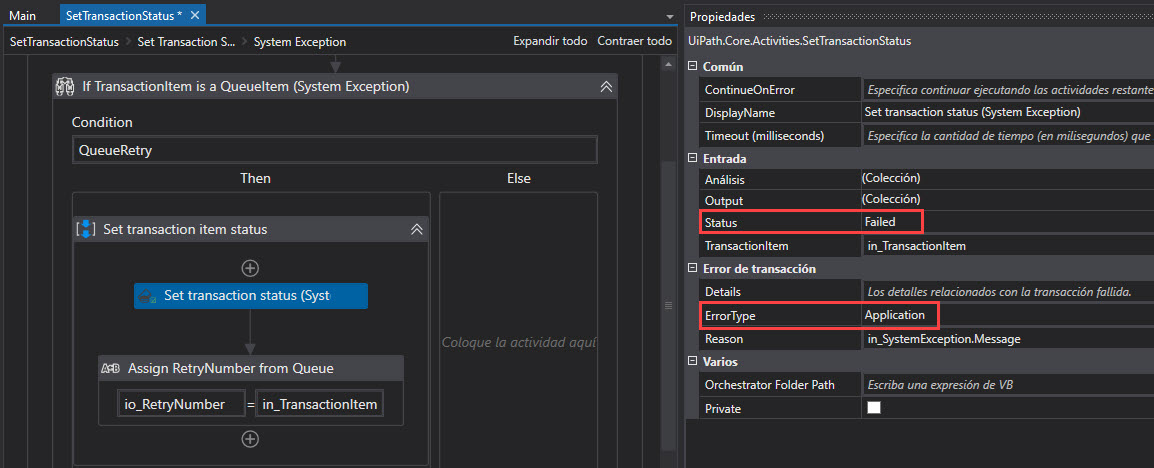Click the Reason property label

(724, 339)
